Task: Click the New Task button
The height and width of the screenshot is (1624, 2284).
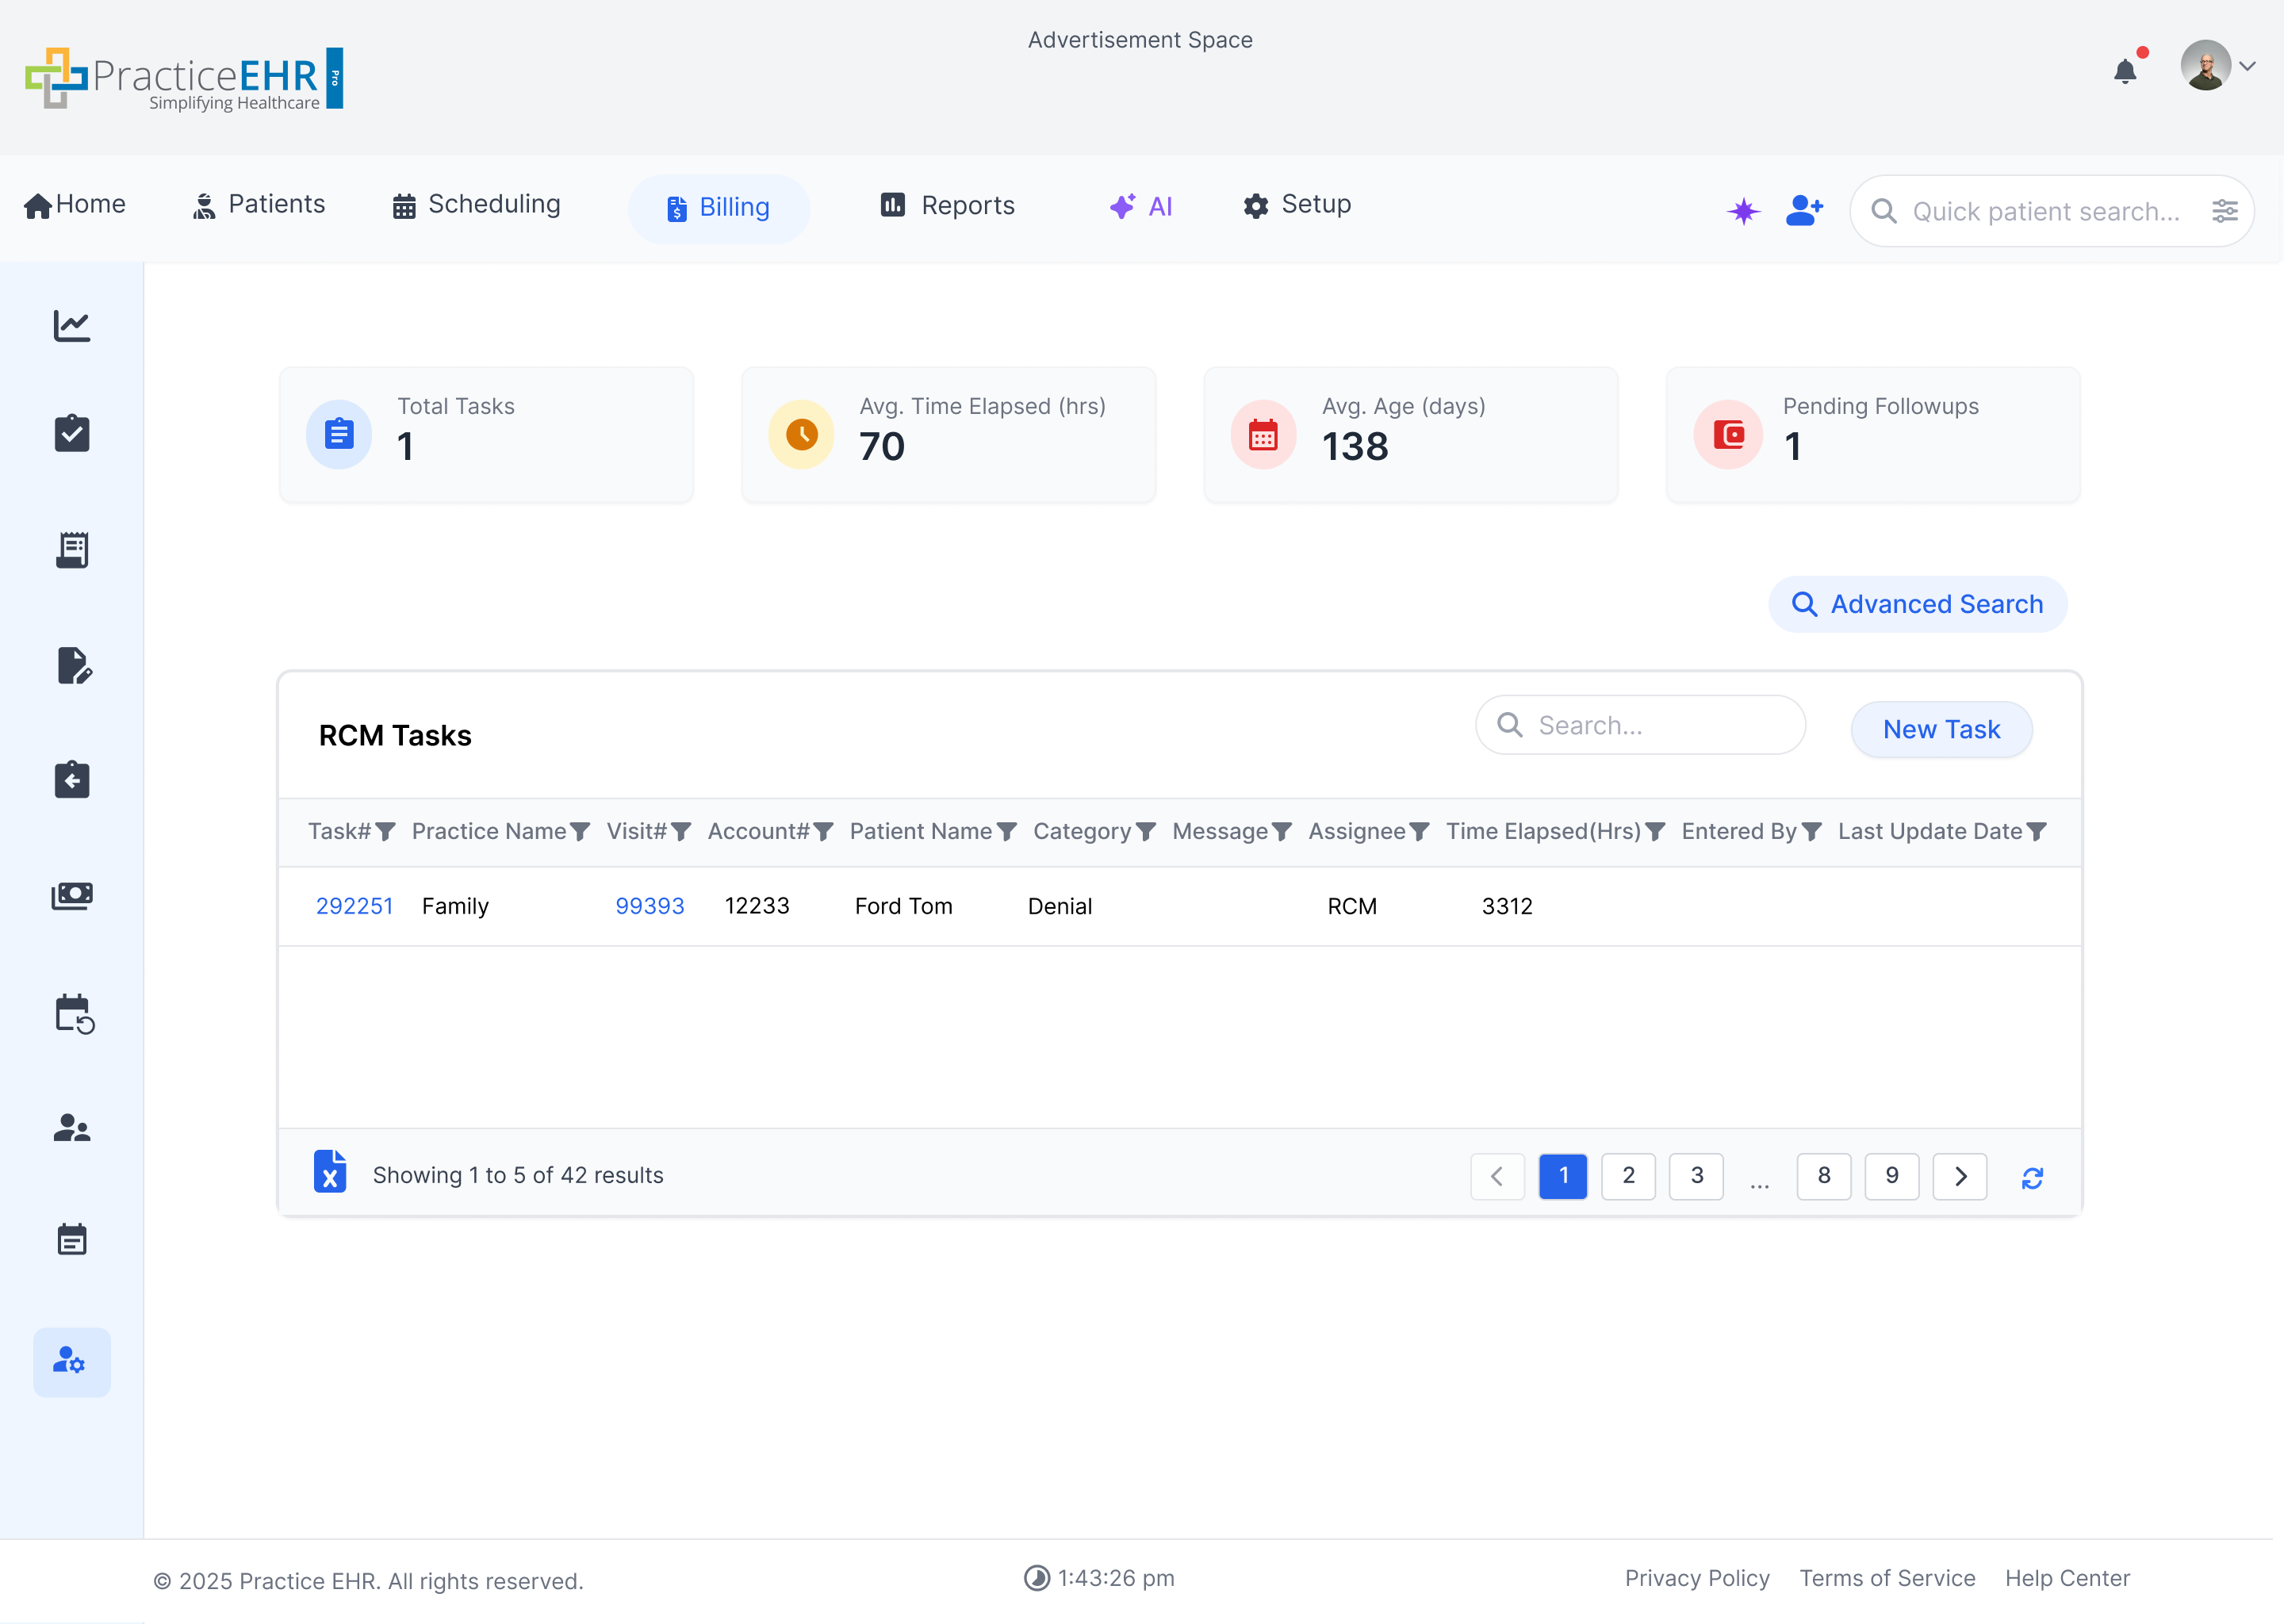Action: [1940, 730]
